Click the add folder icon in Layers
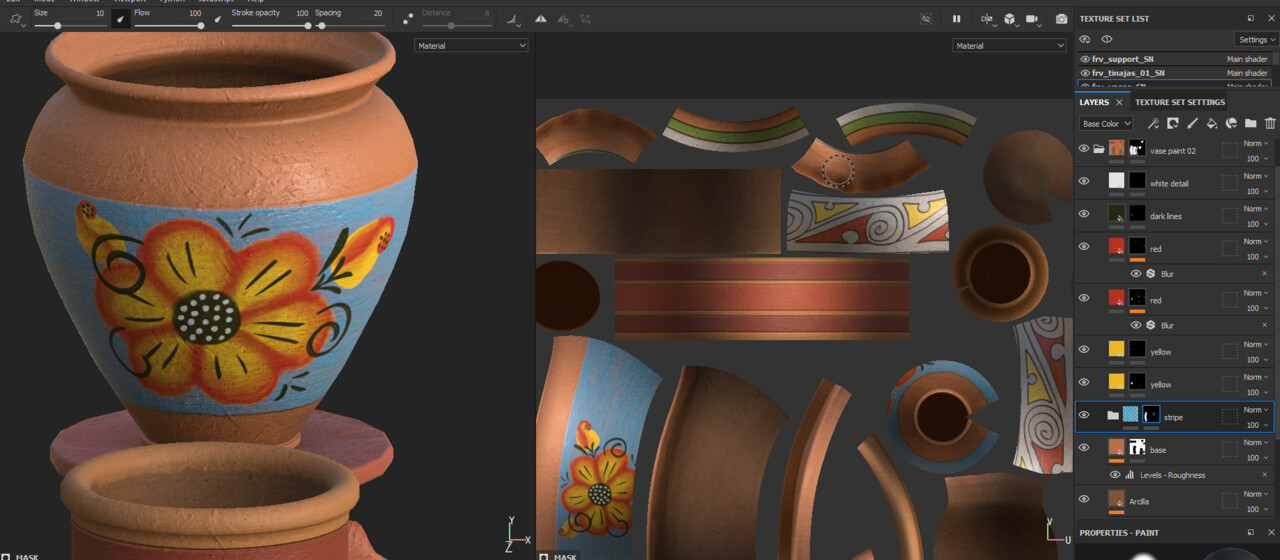This screenshot has height=560, width=1280. tap(1250, 124)
